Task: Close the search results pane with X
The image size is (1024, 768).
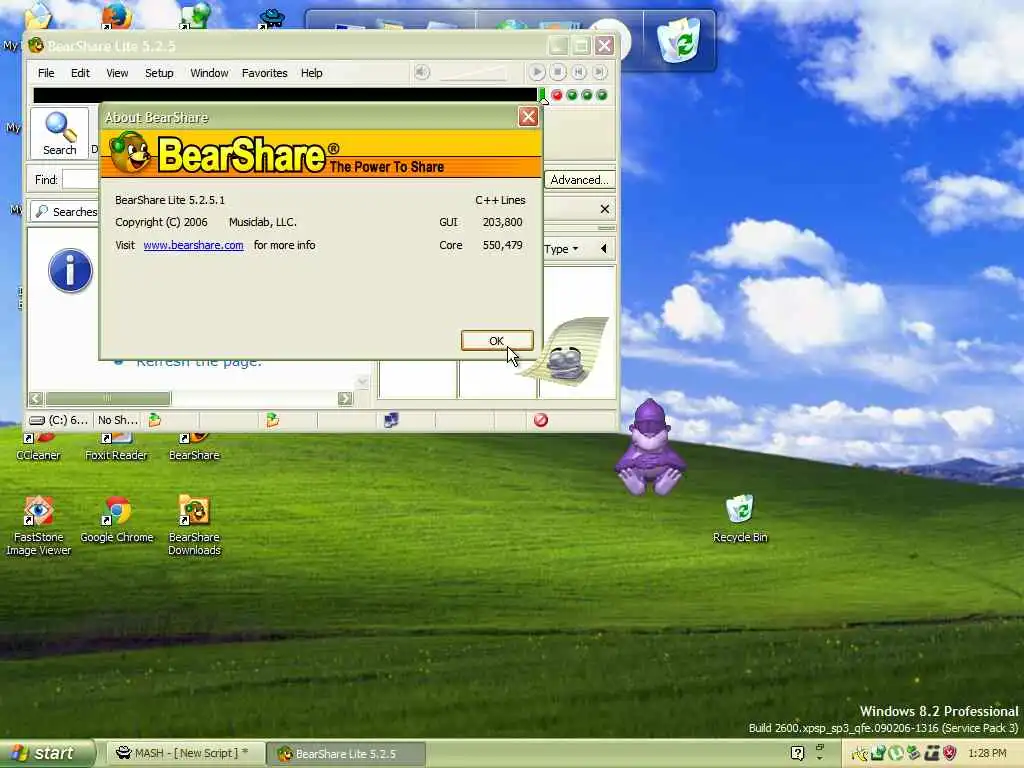Action: (x=605, y=209)
